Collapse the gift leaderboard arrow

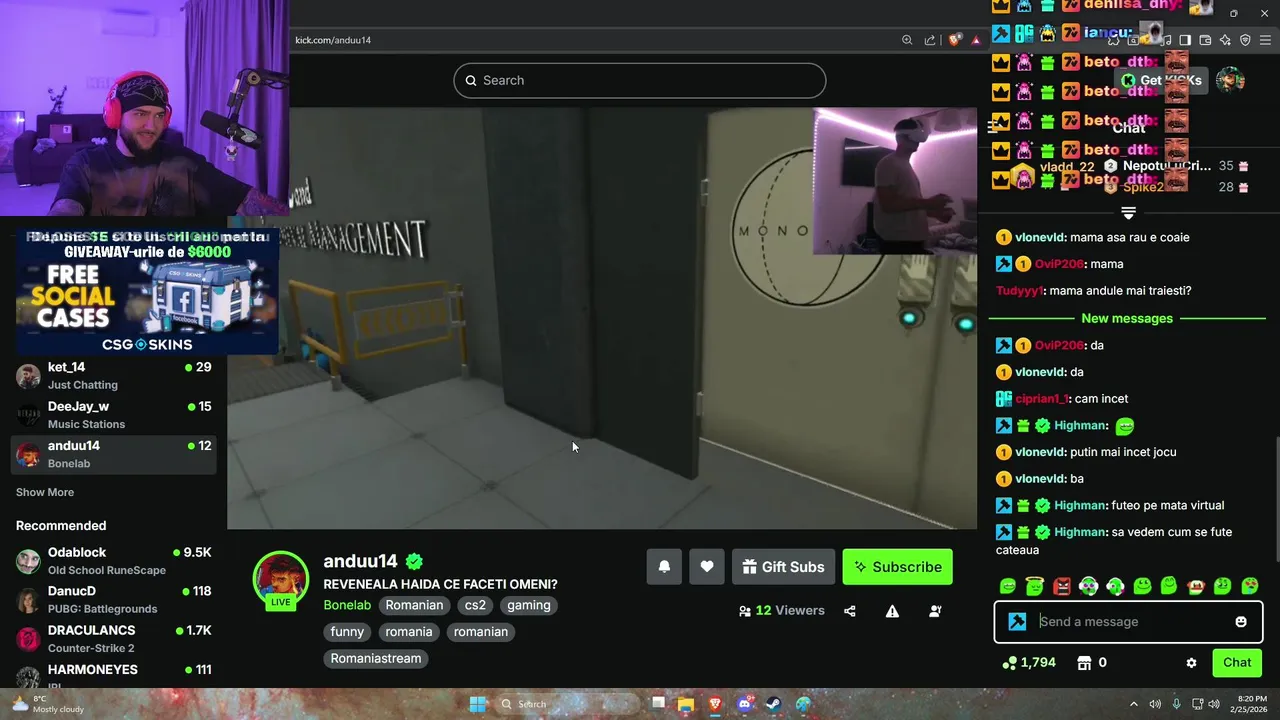click(1128, 213)
